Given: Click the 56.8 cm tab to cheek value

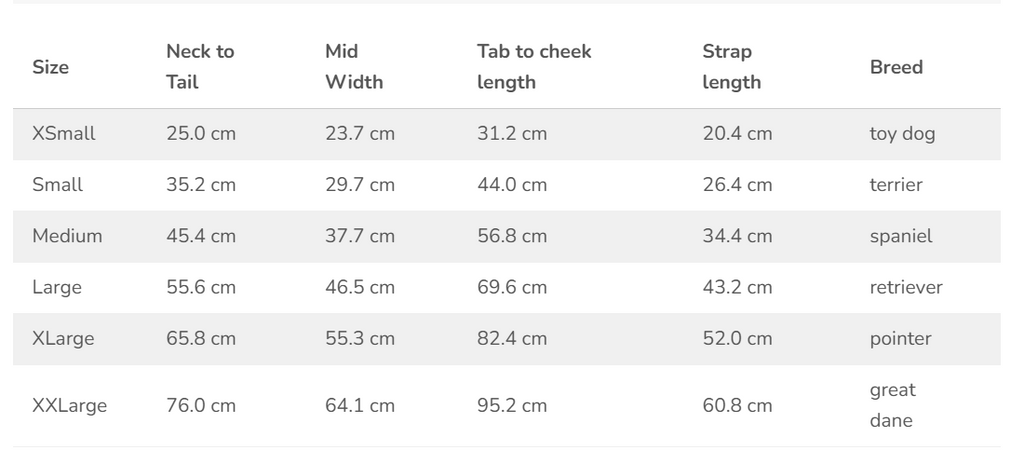Looking at the screenshot, I should click(512, 236).
